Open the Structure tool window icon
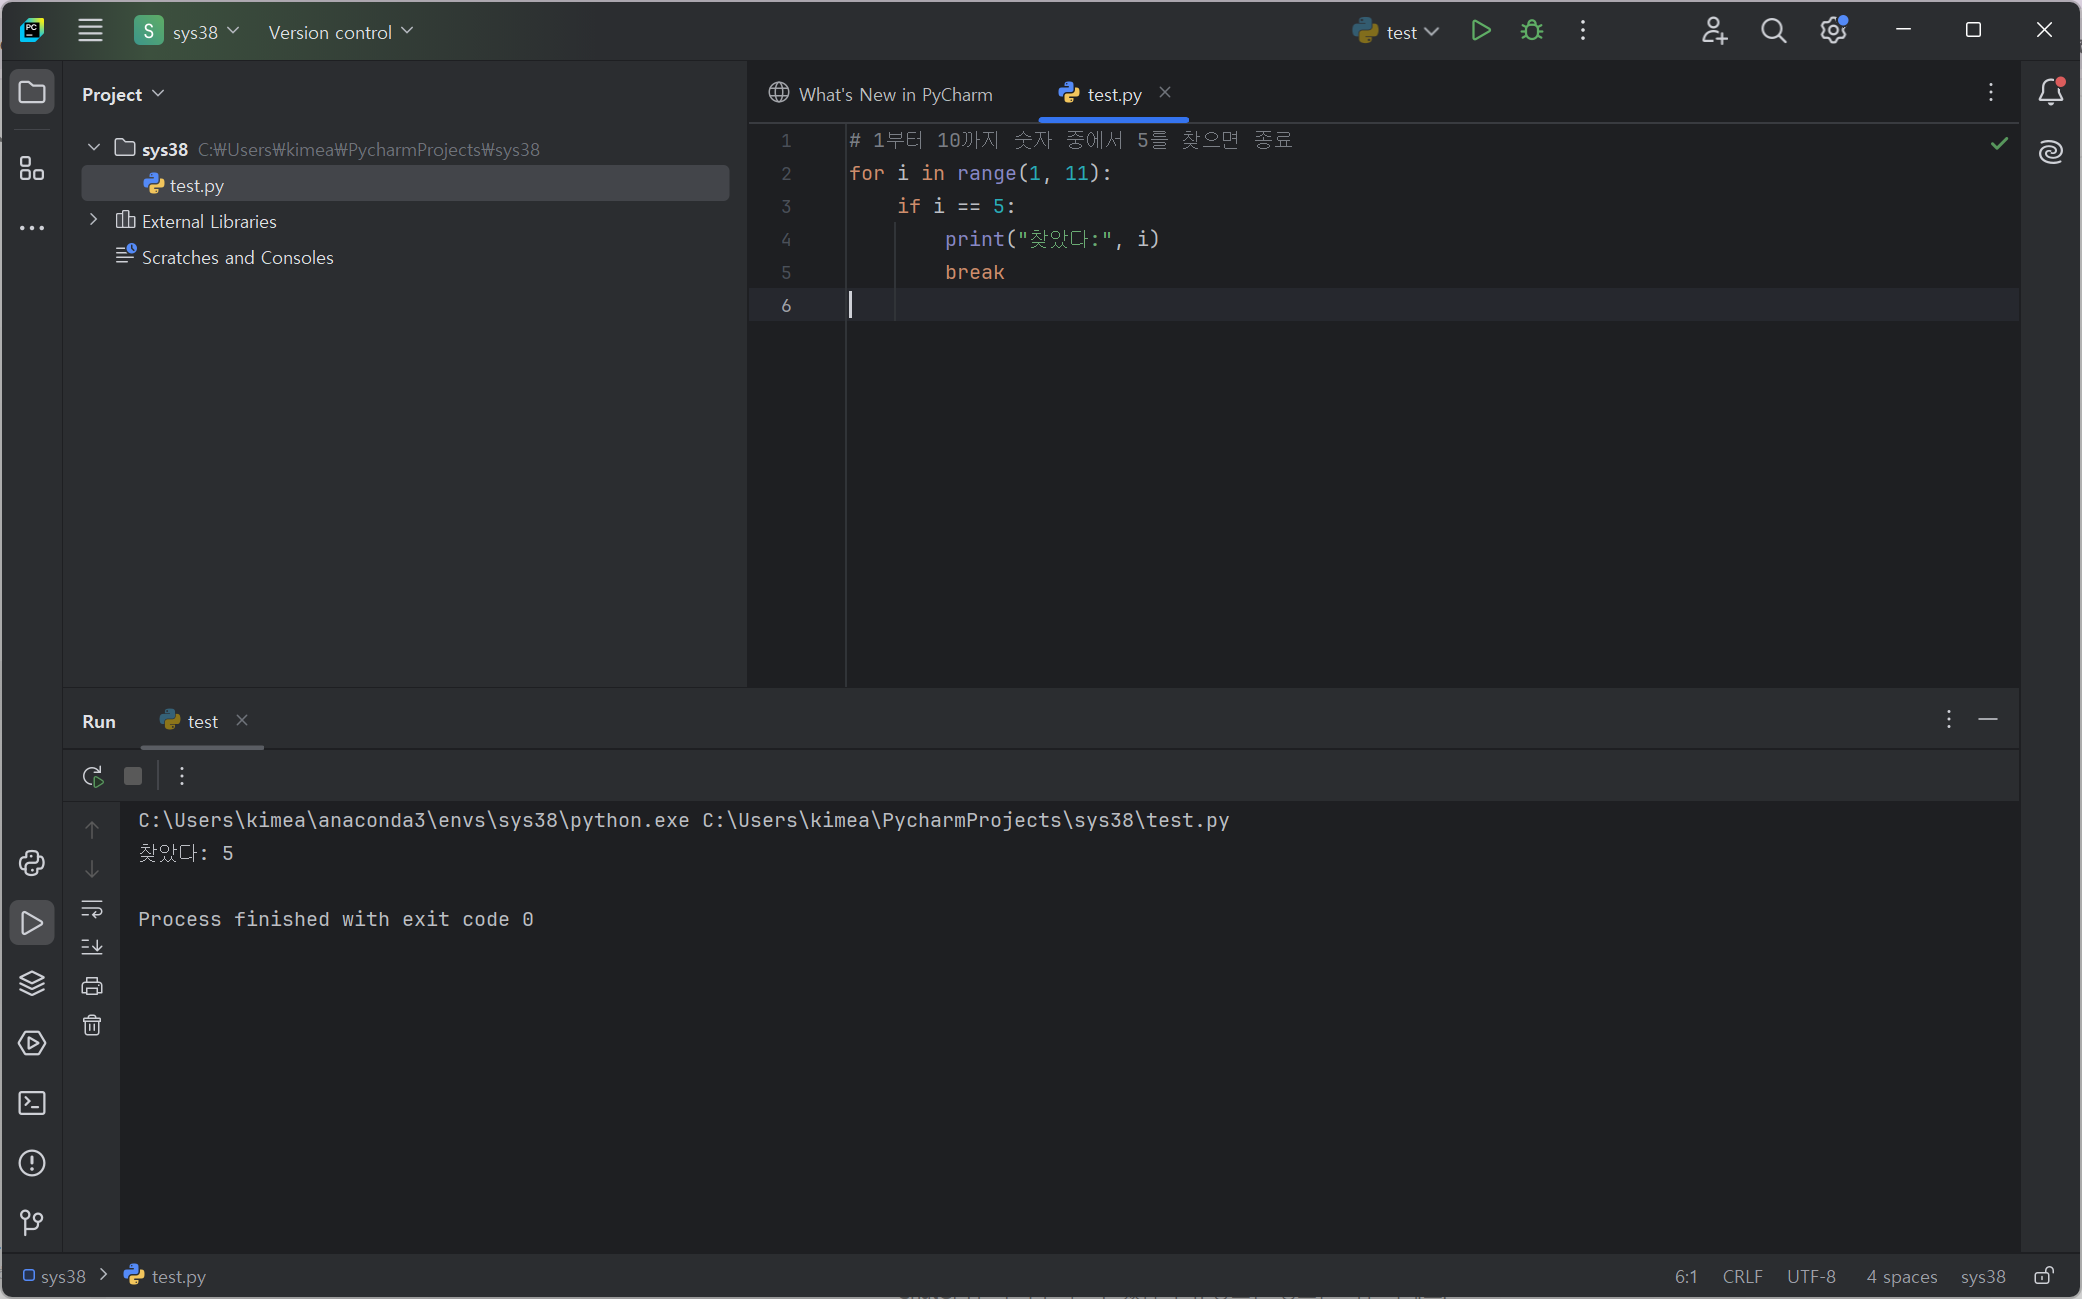This screenshot has width=2082, height=1299. (x=32, y=168)
